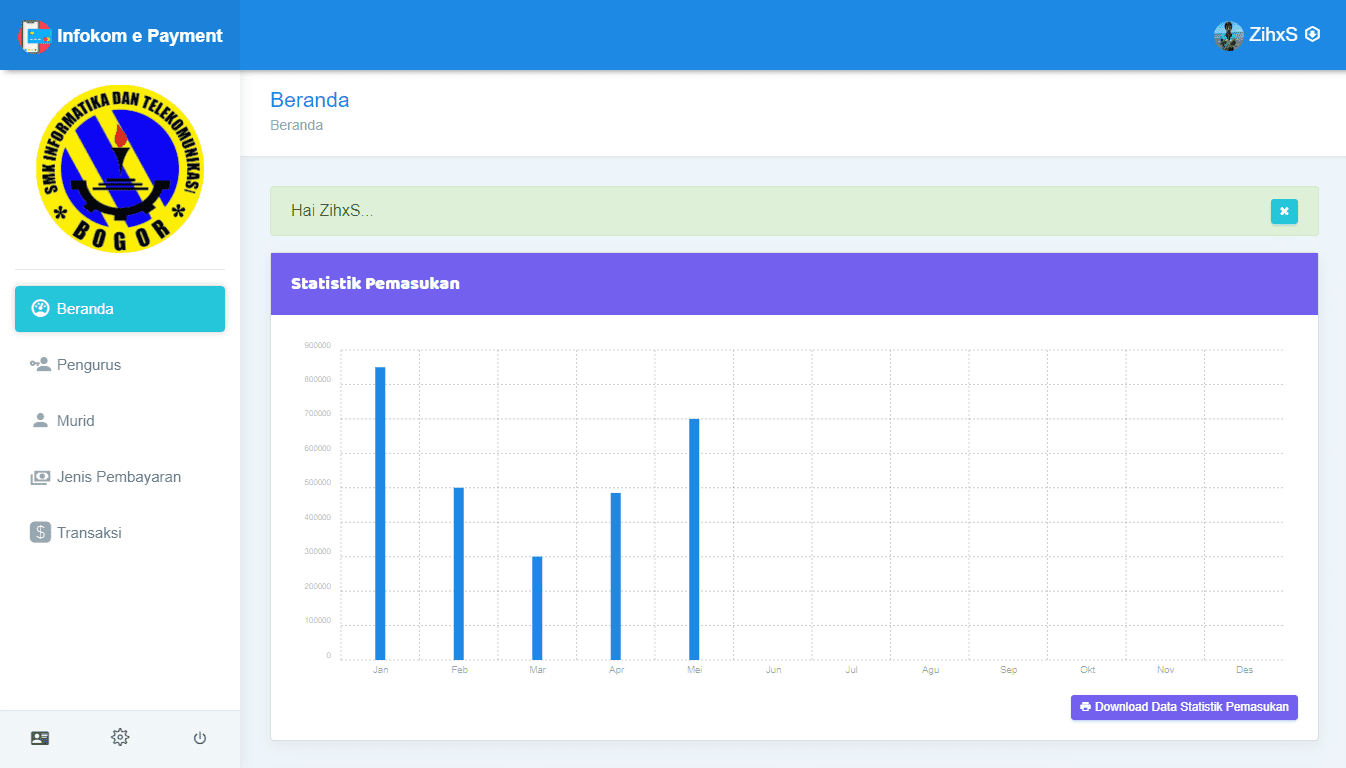Click the ZihxS username in header
Image resolution: width=1346 pixels, height=768 pixels.
pyautogui.click(x=1273, y=35)
